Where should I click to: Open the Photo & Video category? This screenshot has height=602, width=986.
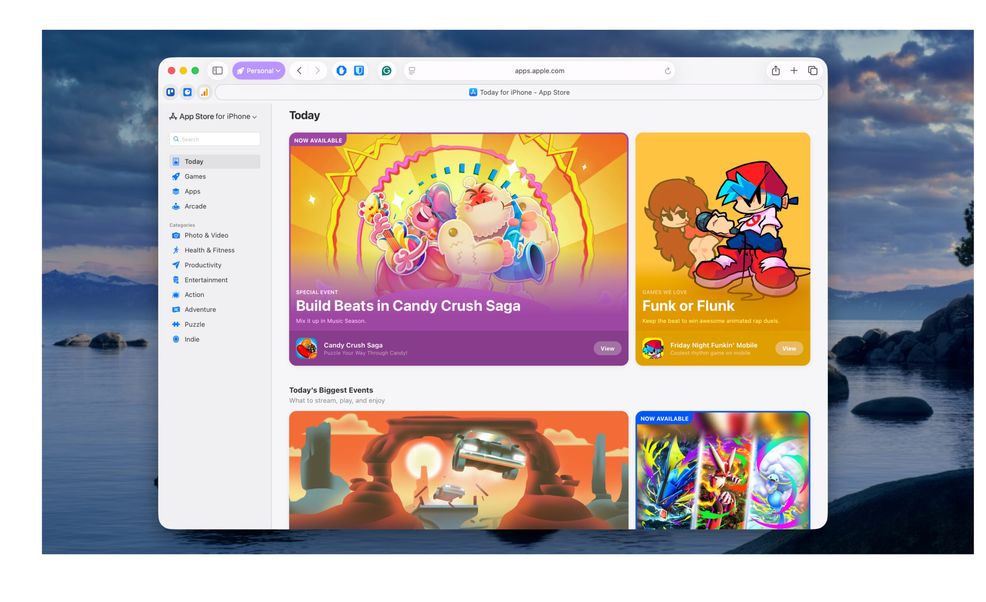pyautogui.click(x=214, y=235)
